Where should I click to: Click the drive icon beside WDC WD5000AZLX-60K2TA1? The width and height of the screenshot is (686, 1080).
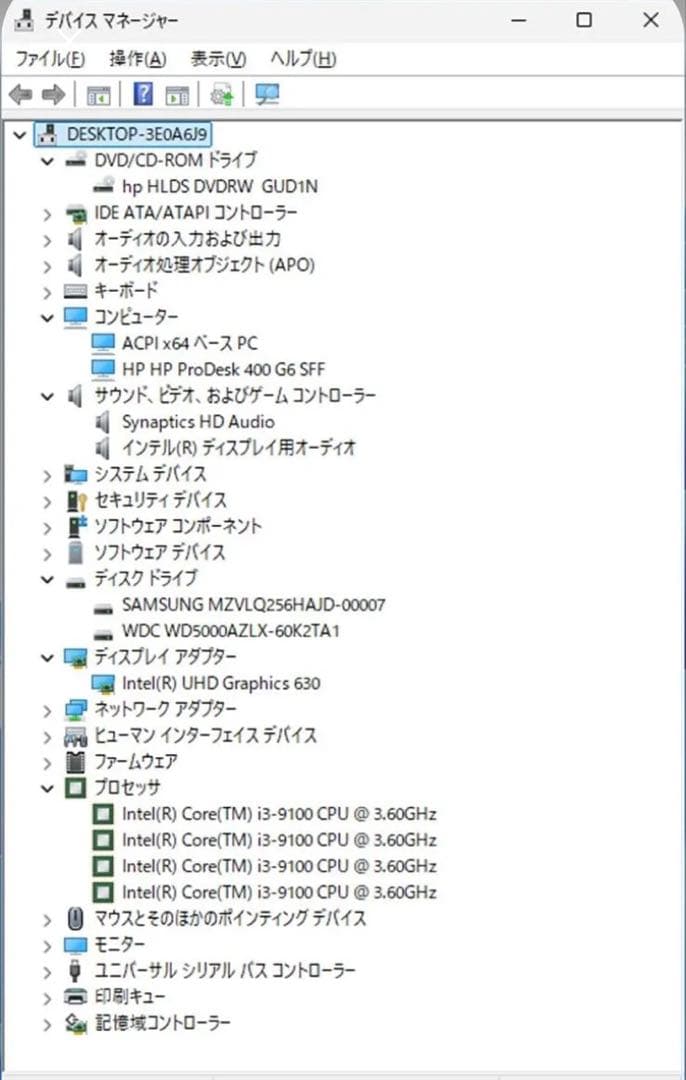pyautogui.click(x=103, y=634)
